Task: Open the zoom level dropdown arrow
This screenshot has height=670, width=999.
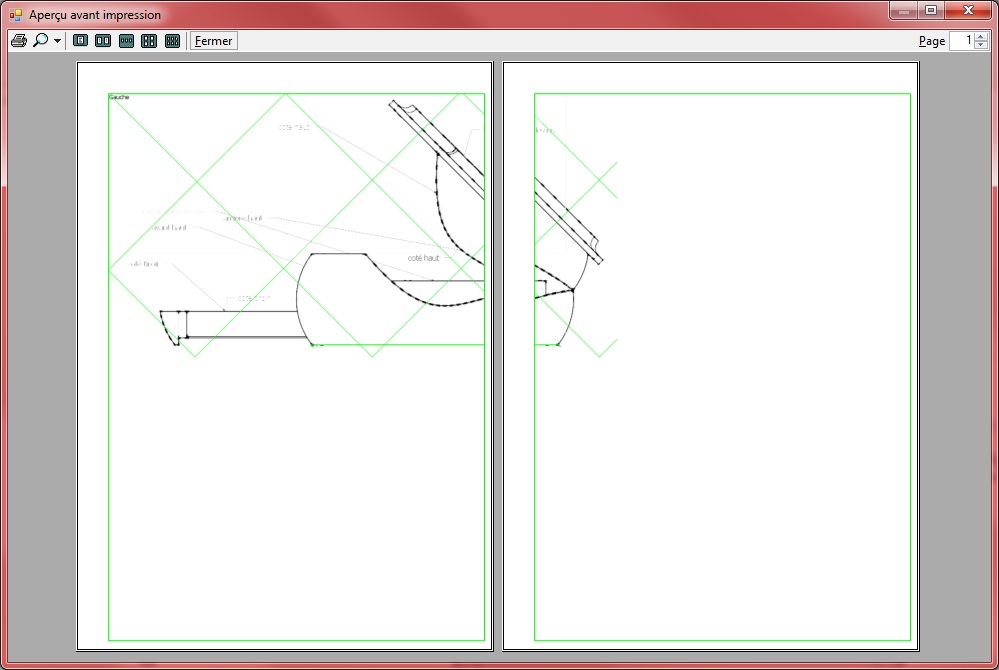Action: 57,41
